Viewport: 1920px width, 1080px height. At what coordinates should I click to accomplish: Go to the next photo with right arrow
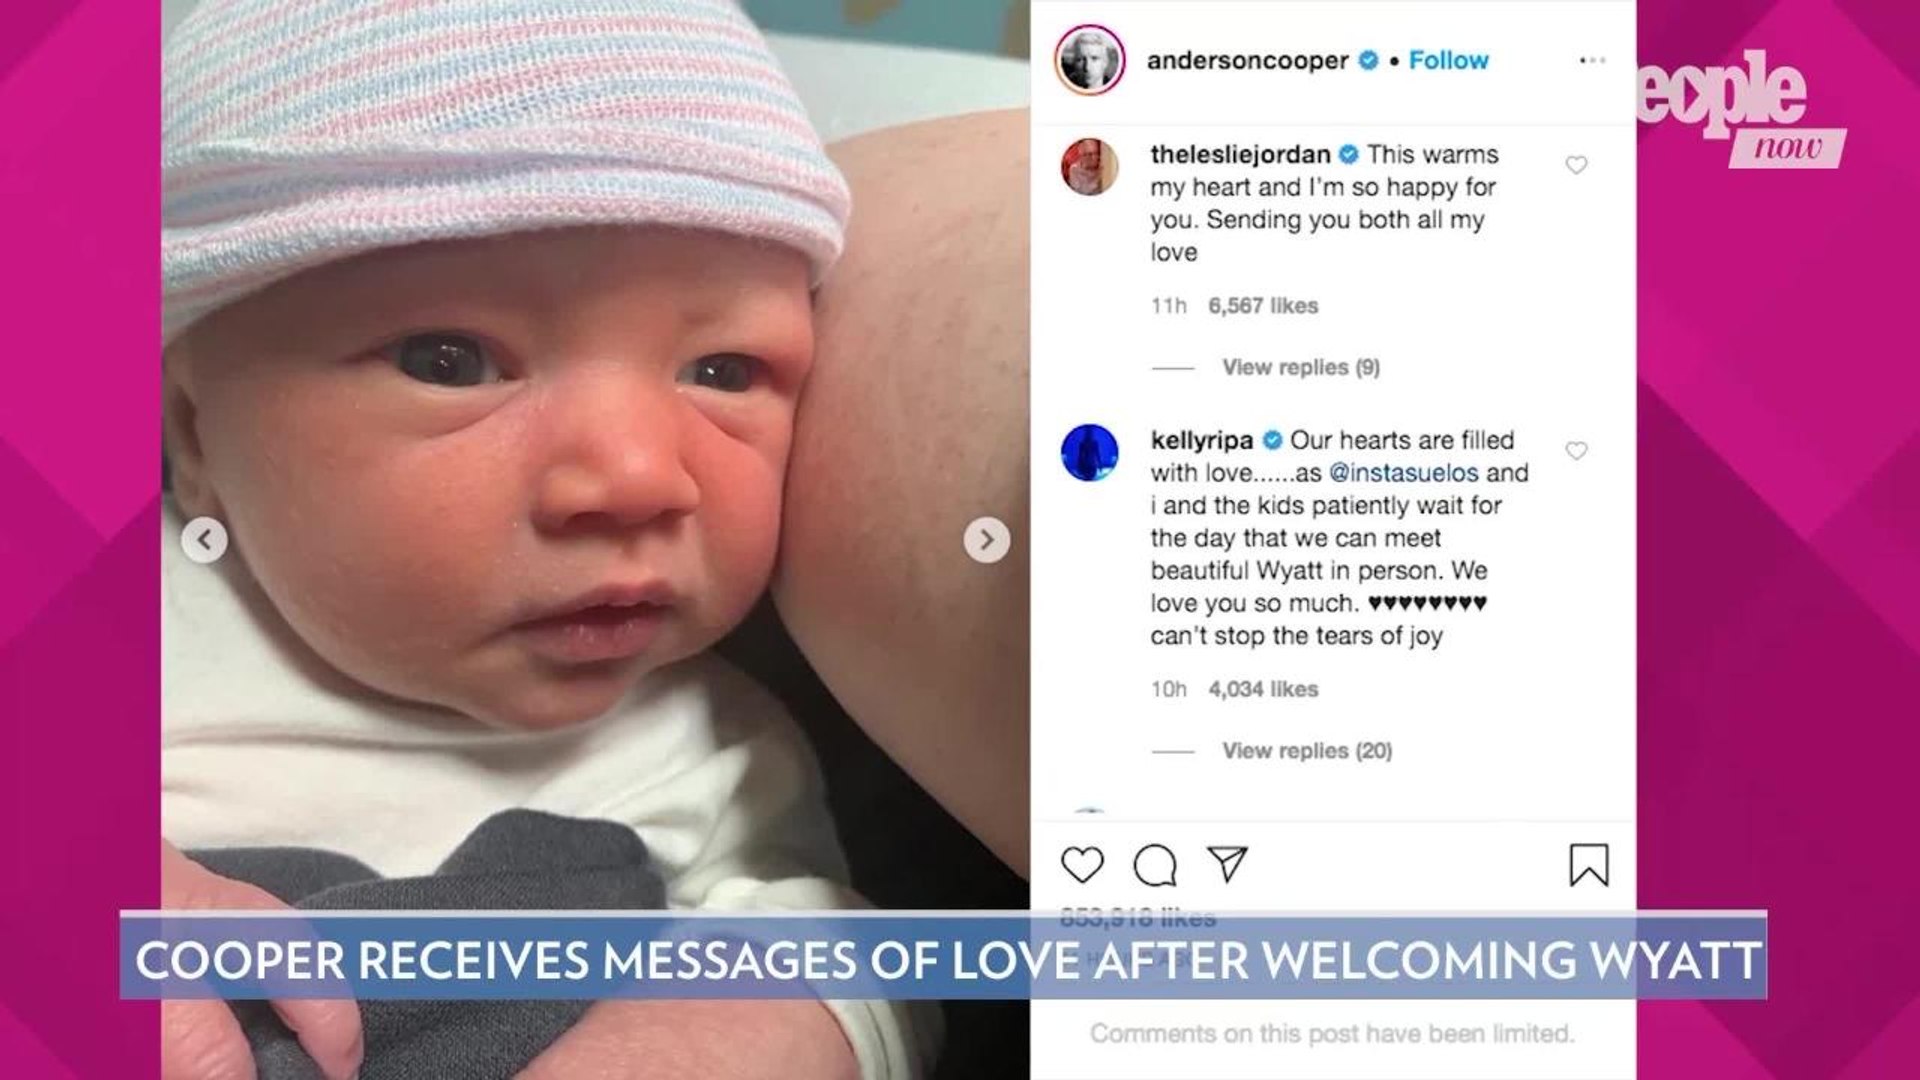pos(986,540)
